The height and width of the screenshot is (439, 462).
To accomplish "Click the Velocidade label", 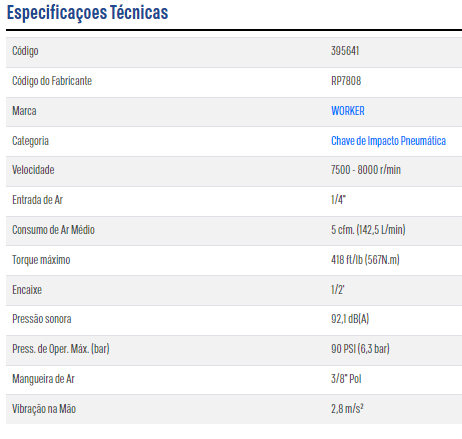I will [x=33, y=170].
